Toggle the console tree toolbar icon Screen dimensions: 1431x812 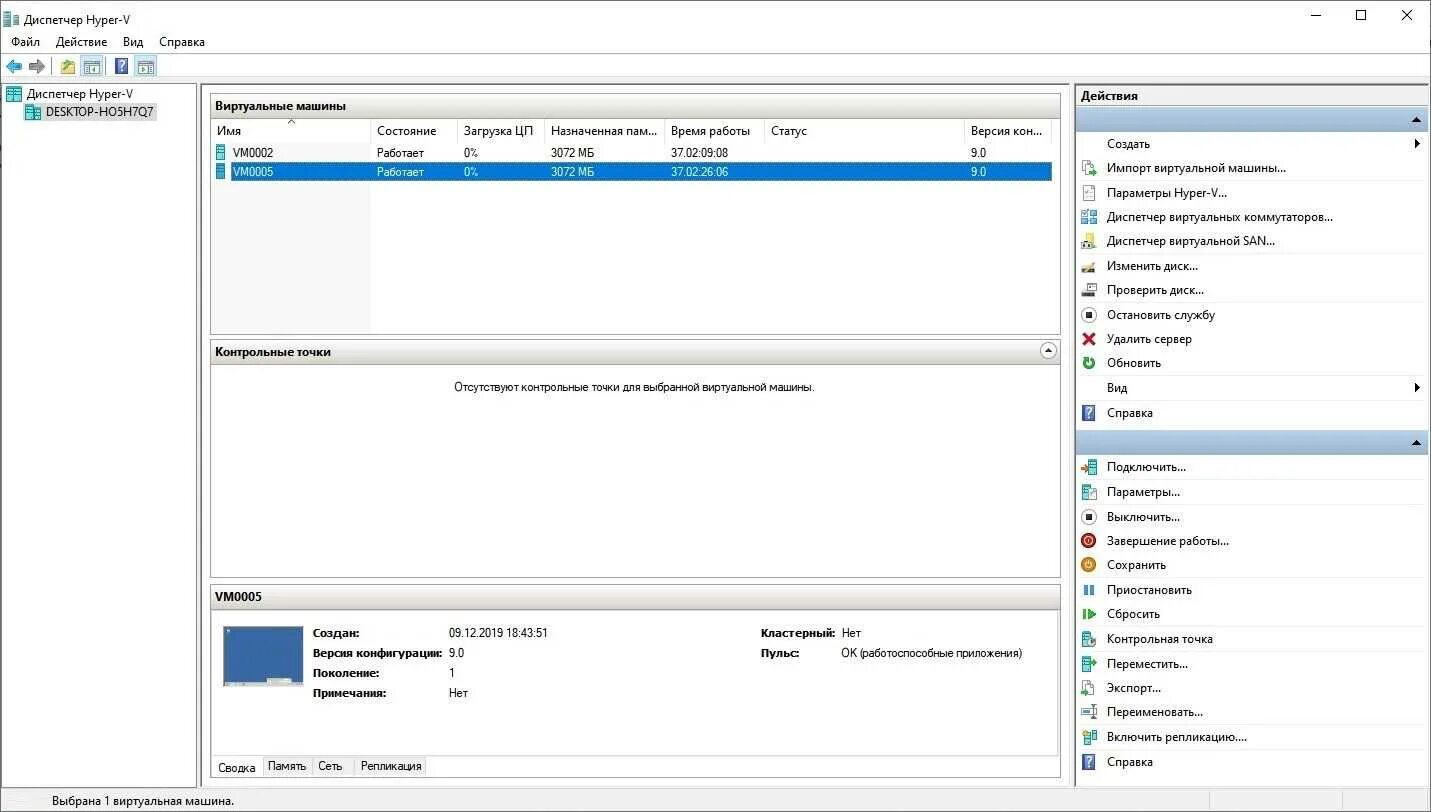tap(92, 67)
